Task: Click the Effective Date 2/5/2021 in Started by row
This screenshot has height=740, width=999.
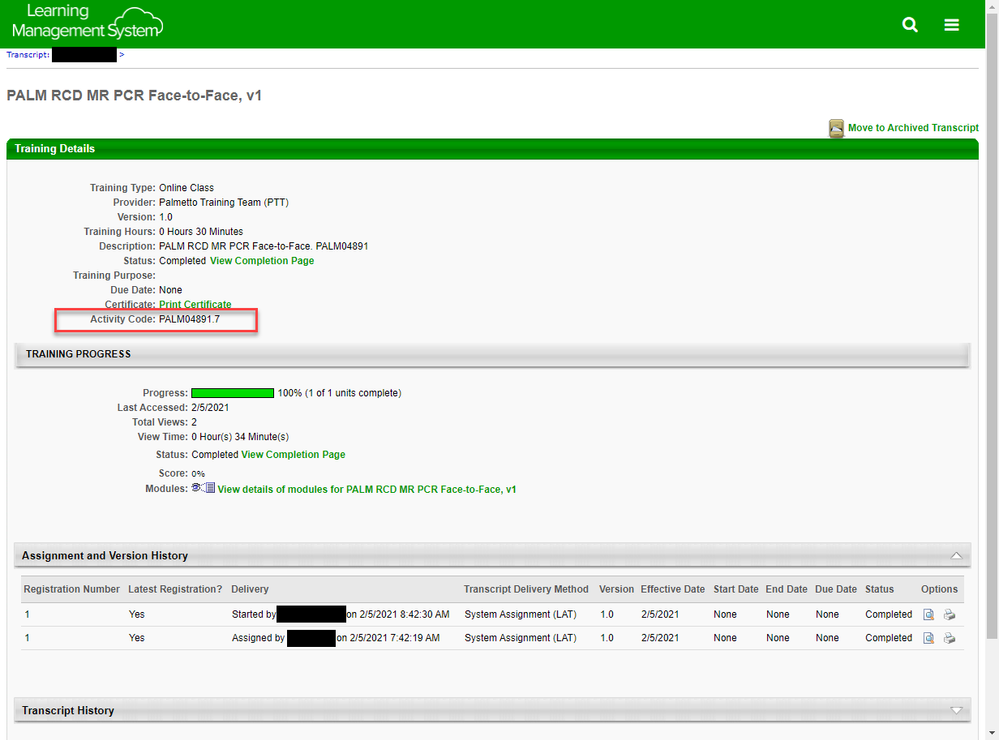Action: click(x=660, y=614)
